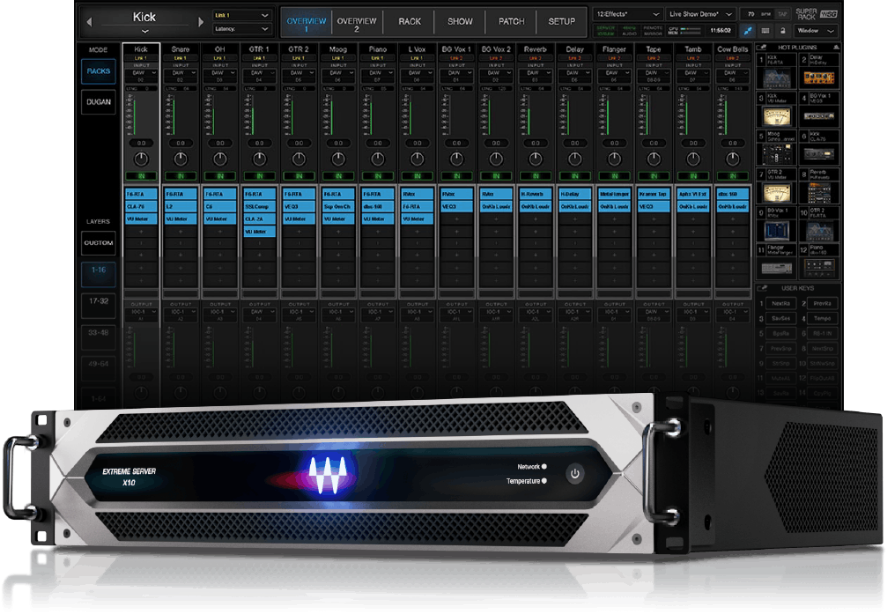Switch to the Overview 2 tab

[x=356, y=23]
